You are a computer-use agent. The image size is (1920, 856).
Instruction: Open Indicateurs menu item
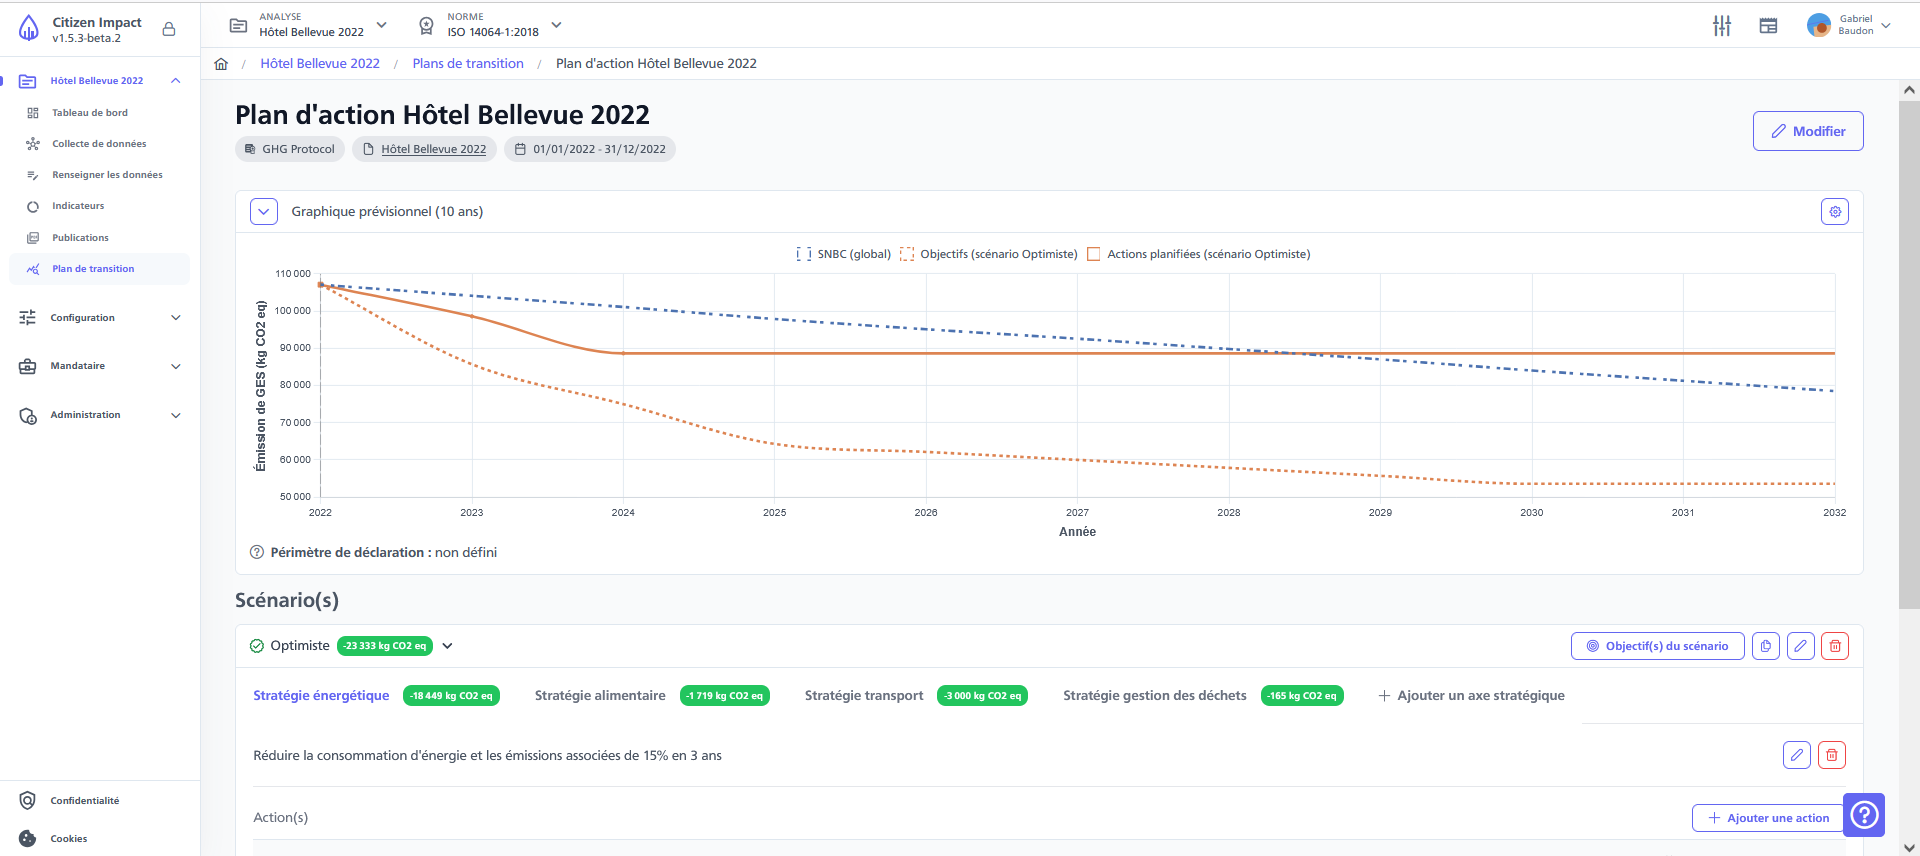point(78,206)
